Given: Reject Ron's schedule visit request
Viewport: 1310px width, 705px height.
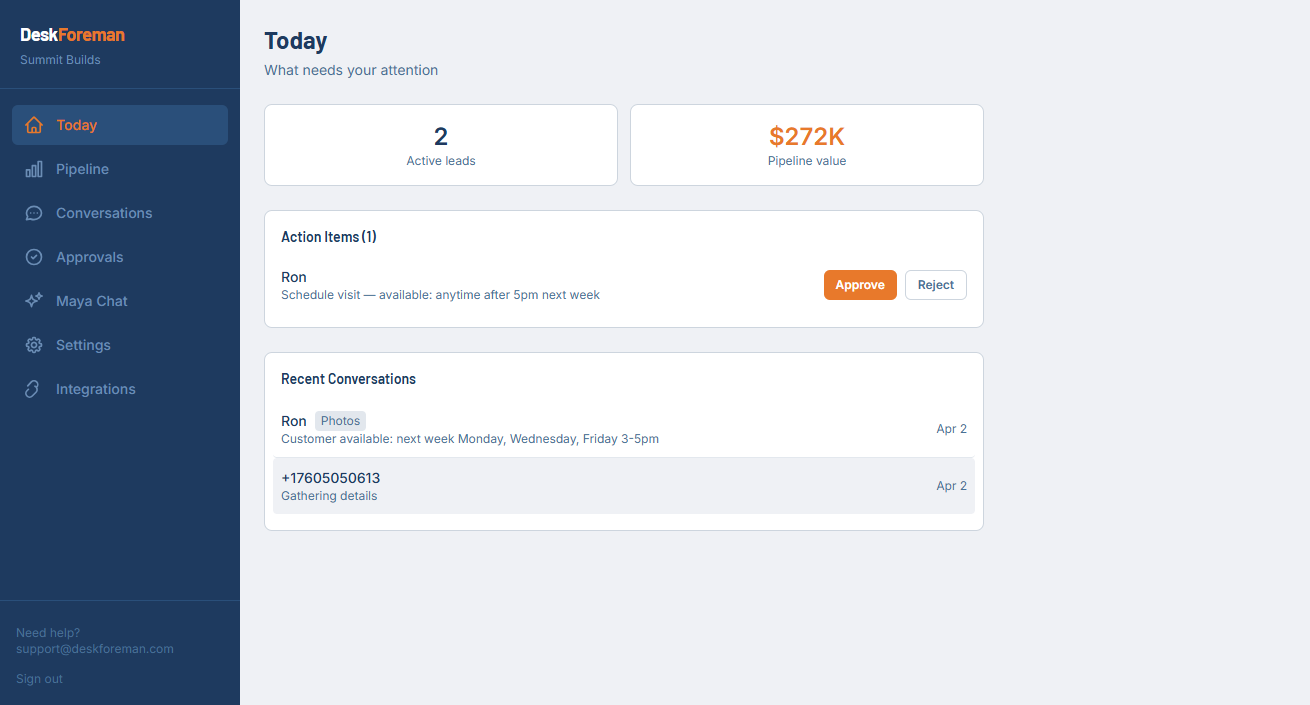Looking at the screenshot, I should [x=935, y=285].
